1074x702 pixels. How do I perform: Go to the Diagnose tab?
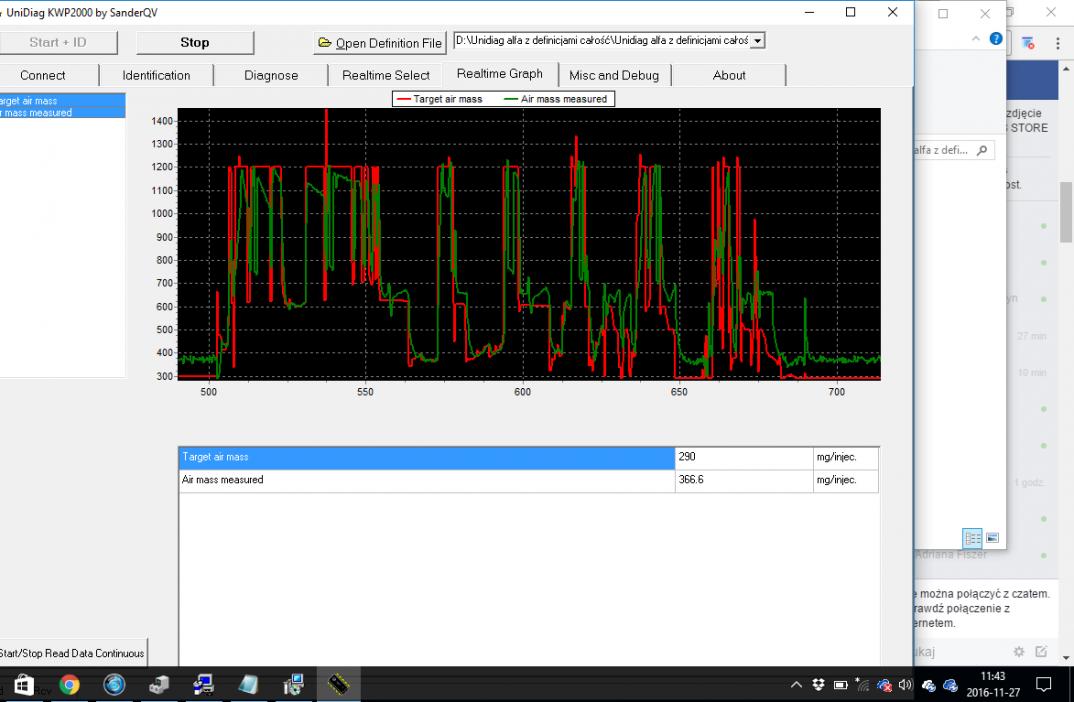click(270, 75)
